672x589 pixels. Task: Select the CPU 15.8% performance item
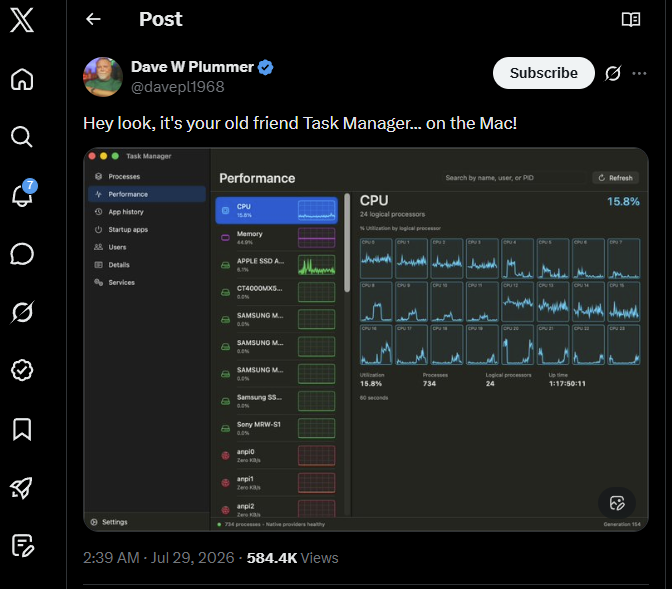(276, 210)
